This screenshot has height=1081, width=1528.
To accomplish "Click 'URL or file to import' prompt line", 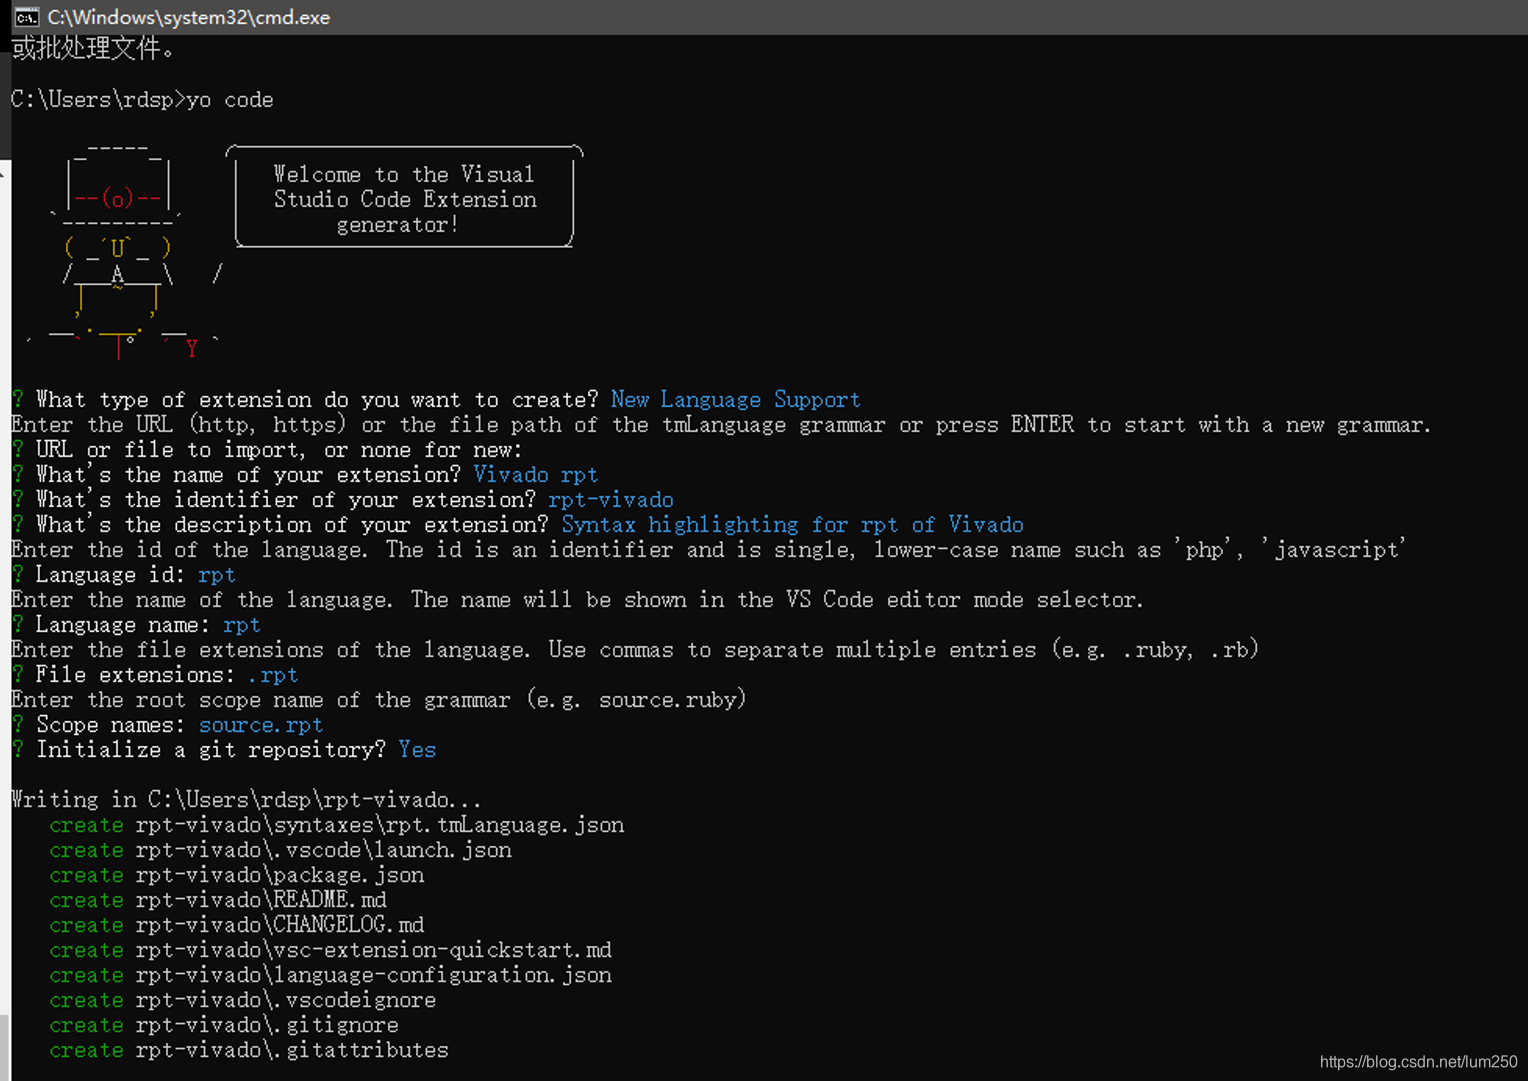I will (267, 450).
